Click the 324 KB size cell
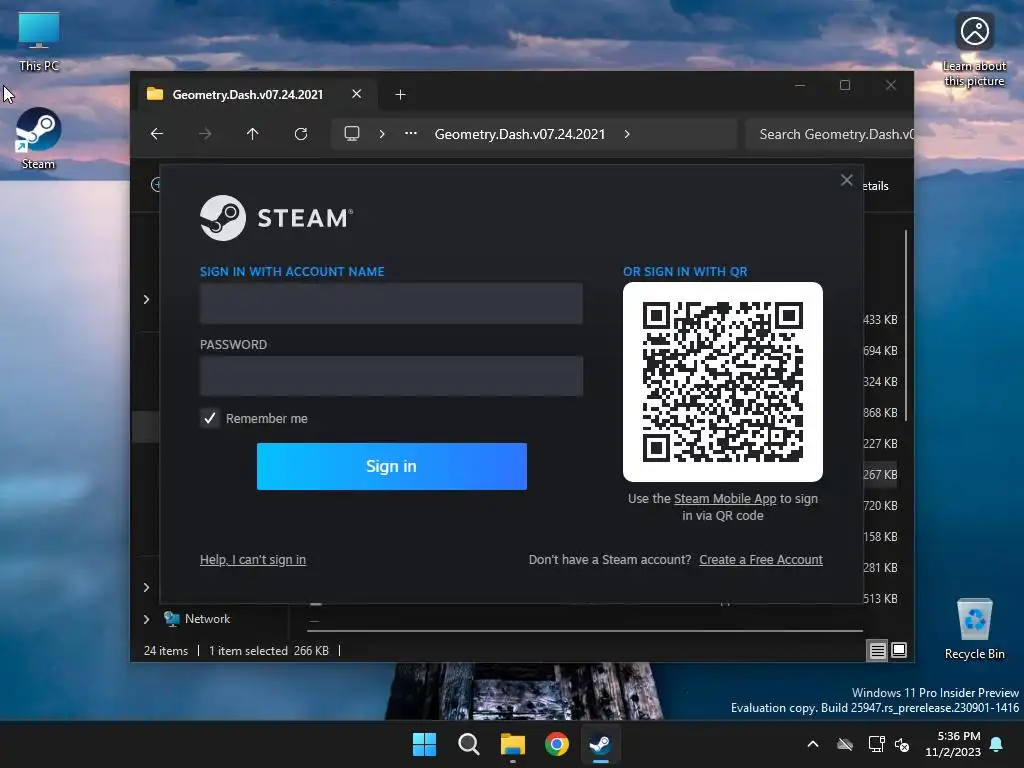 [x=880, y=381]
